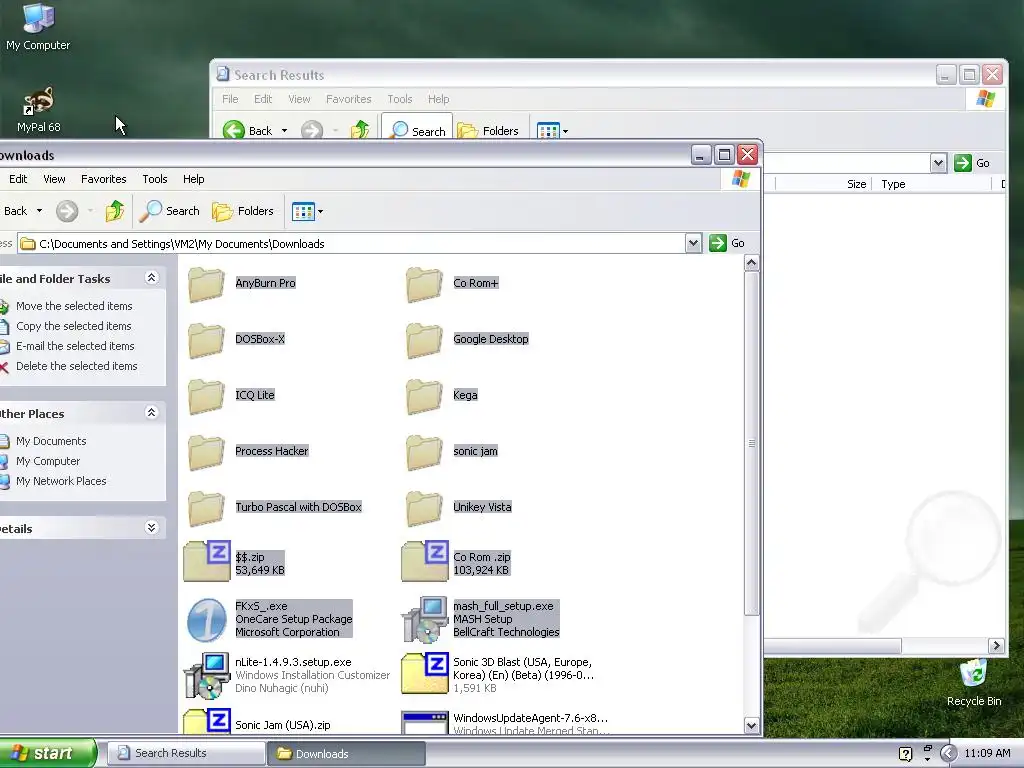Open the Downloads address bar dropdown
This screenshot has height=768, width=1024.
(x=693, y=244)
